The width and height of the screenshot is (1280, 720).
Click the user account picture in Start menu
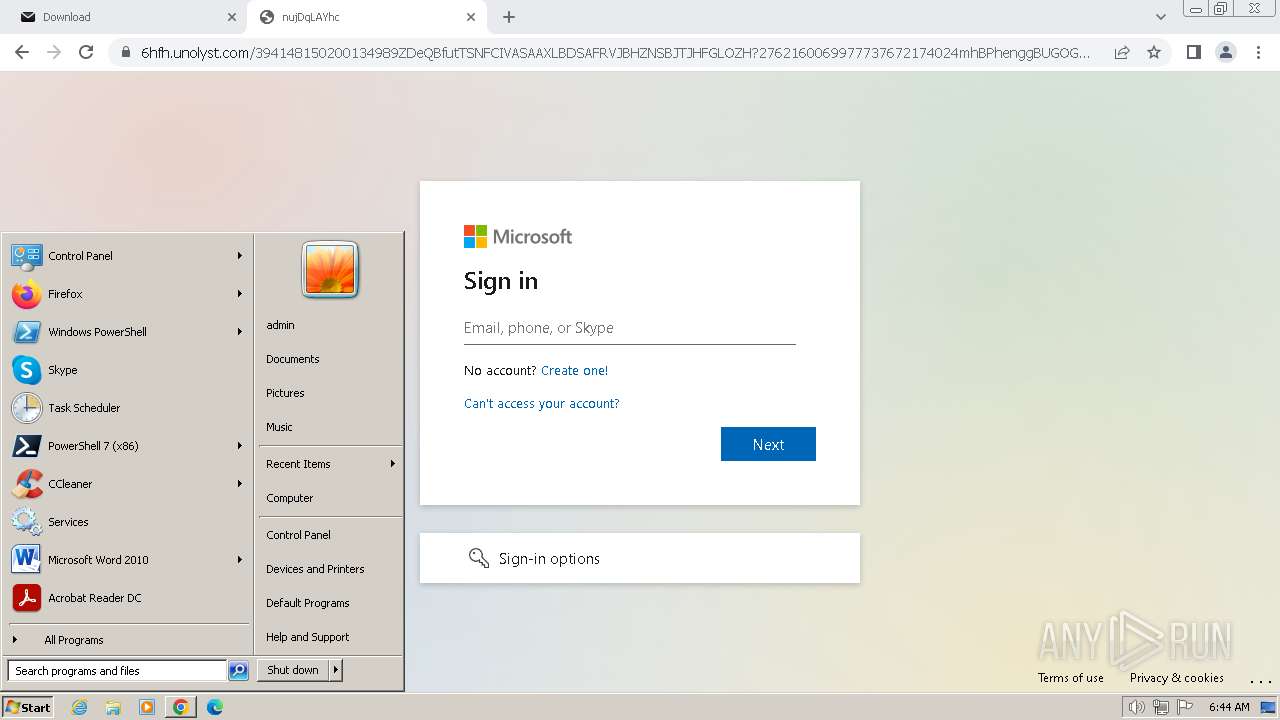(330, 270)
